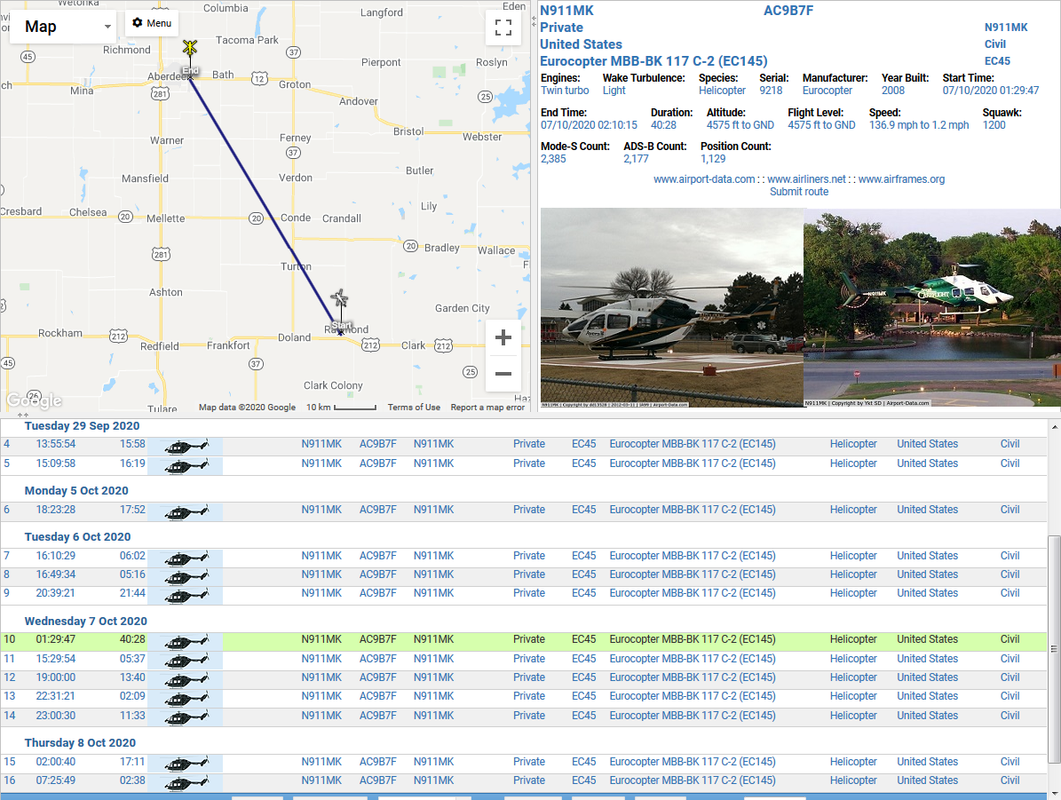Viewport: 1061px width, 800px height.
Task: Click the Eurocopter MBB-BK 117 C-2 model title
Action: (654, 61)
